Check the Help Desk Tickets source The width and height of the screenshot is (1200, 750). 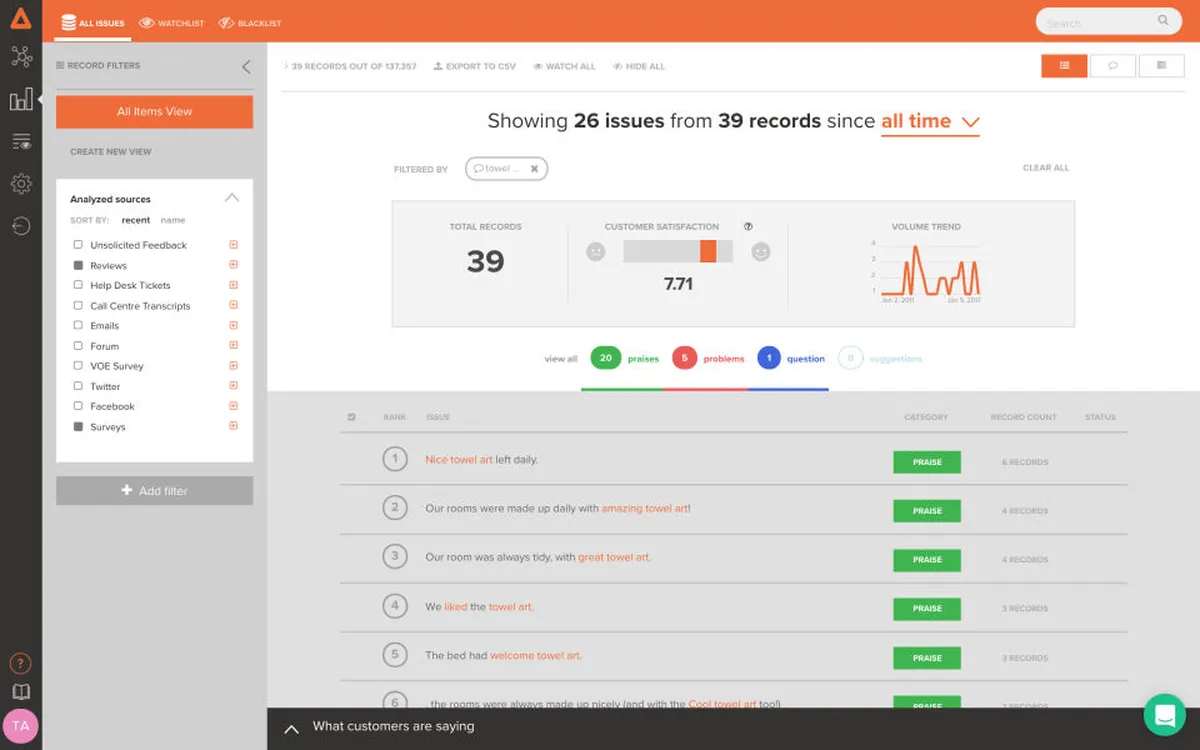coord(78,285)
